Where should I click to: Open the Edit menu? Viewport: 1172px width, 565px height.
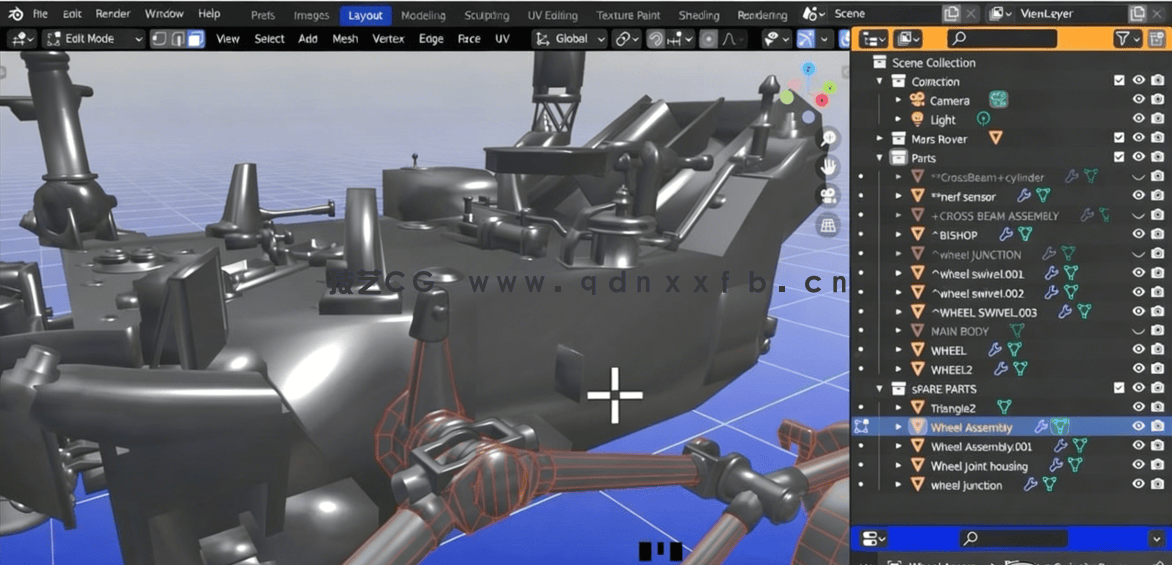[73, 13]
